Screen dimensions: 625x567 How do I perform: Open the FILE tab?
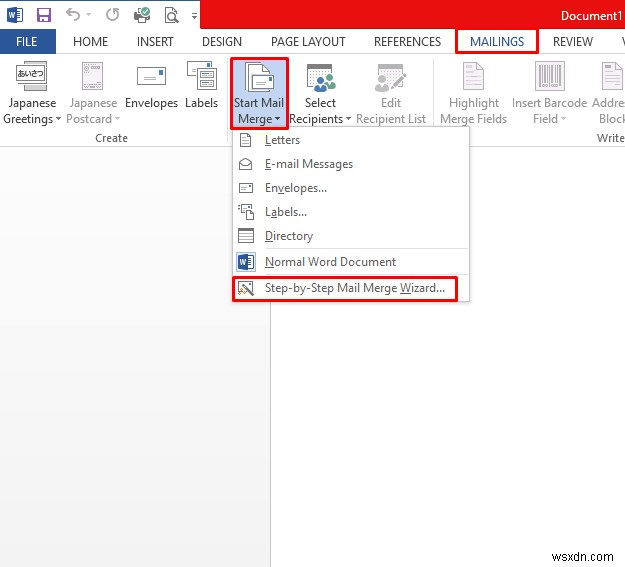coord(27,41)
